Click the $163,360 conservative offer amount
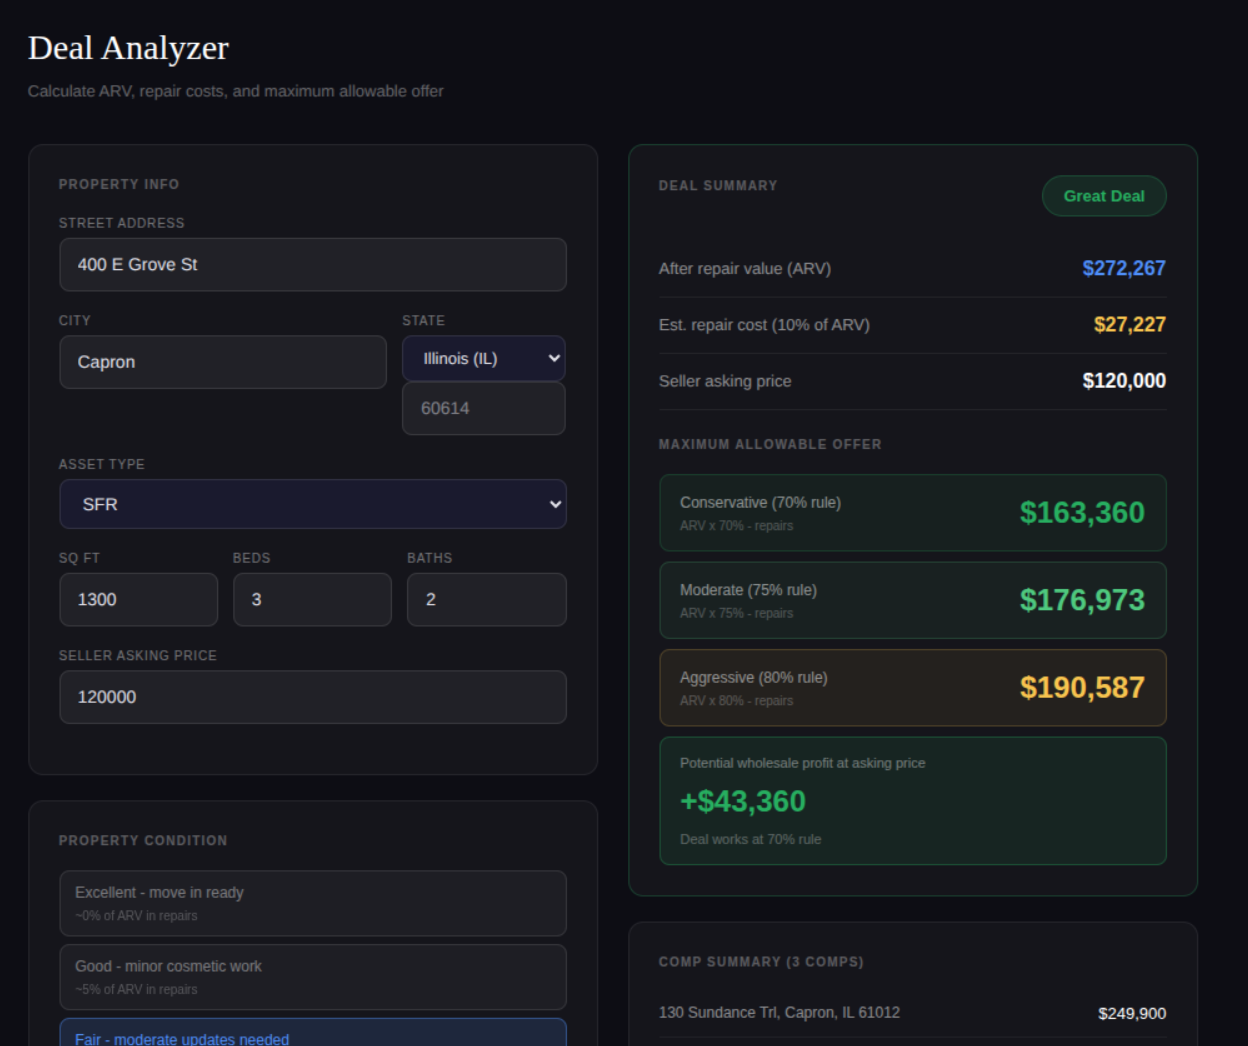This screenshot has height=1046, width=1248. (x=1082, y=512)
